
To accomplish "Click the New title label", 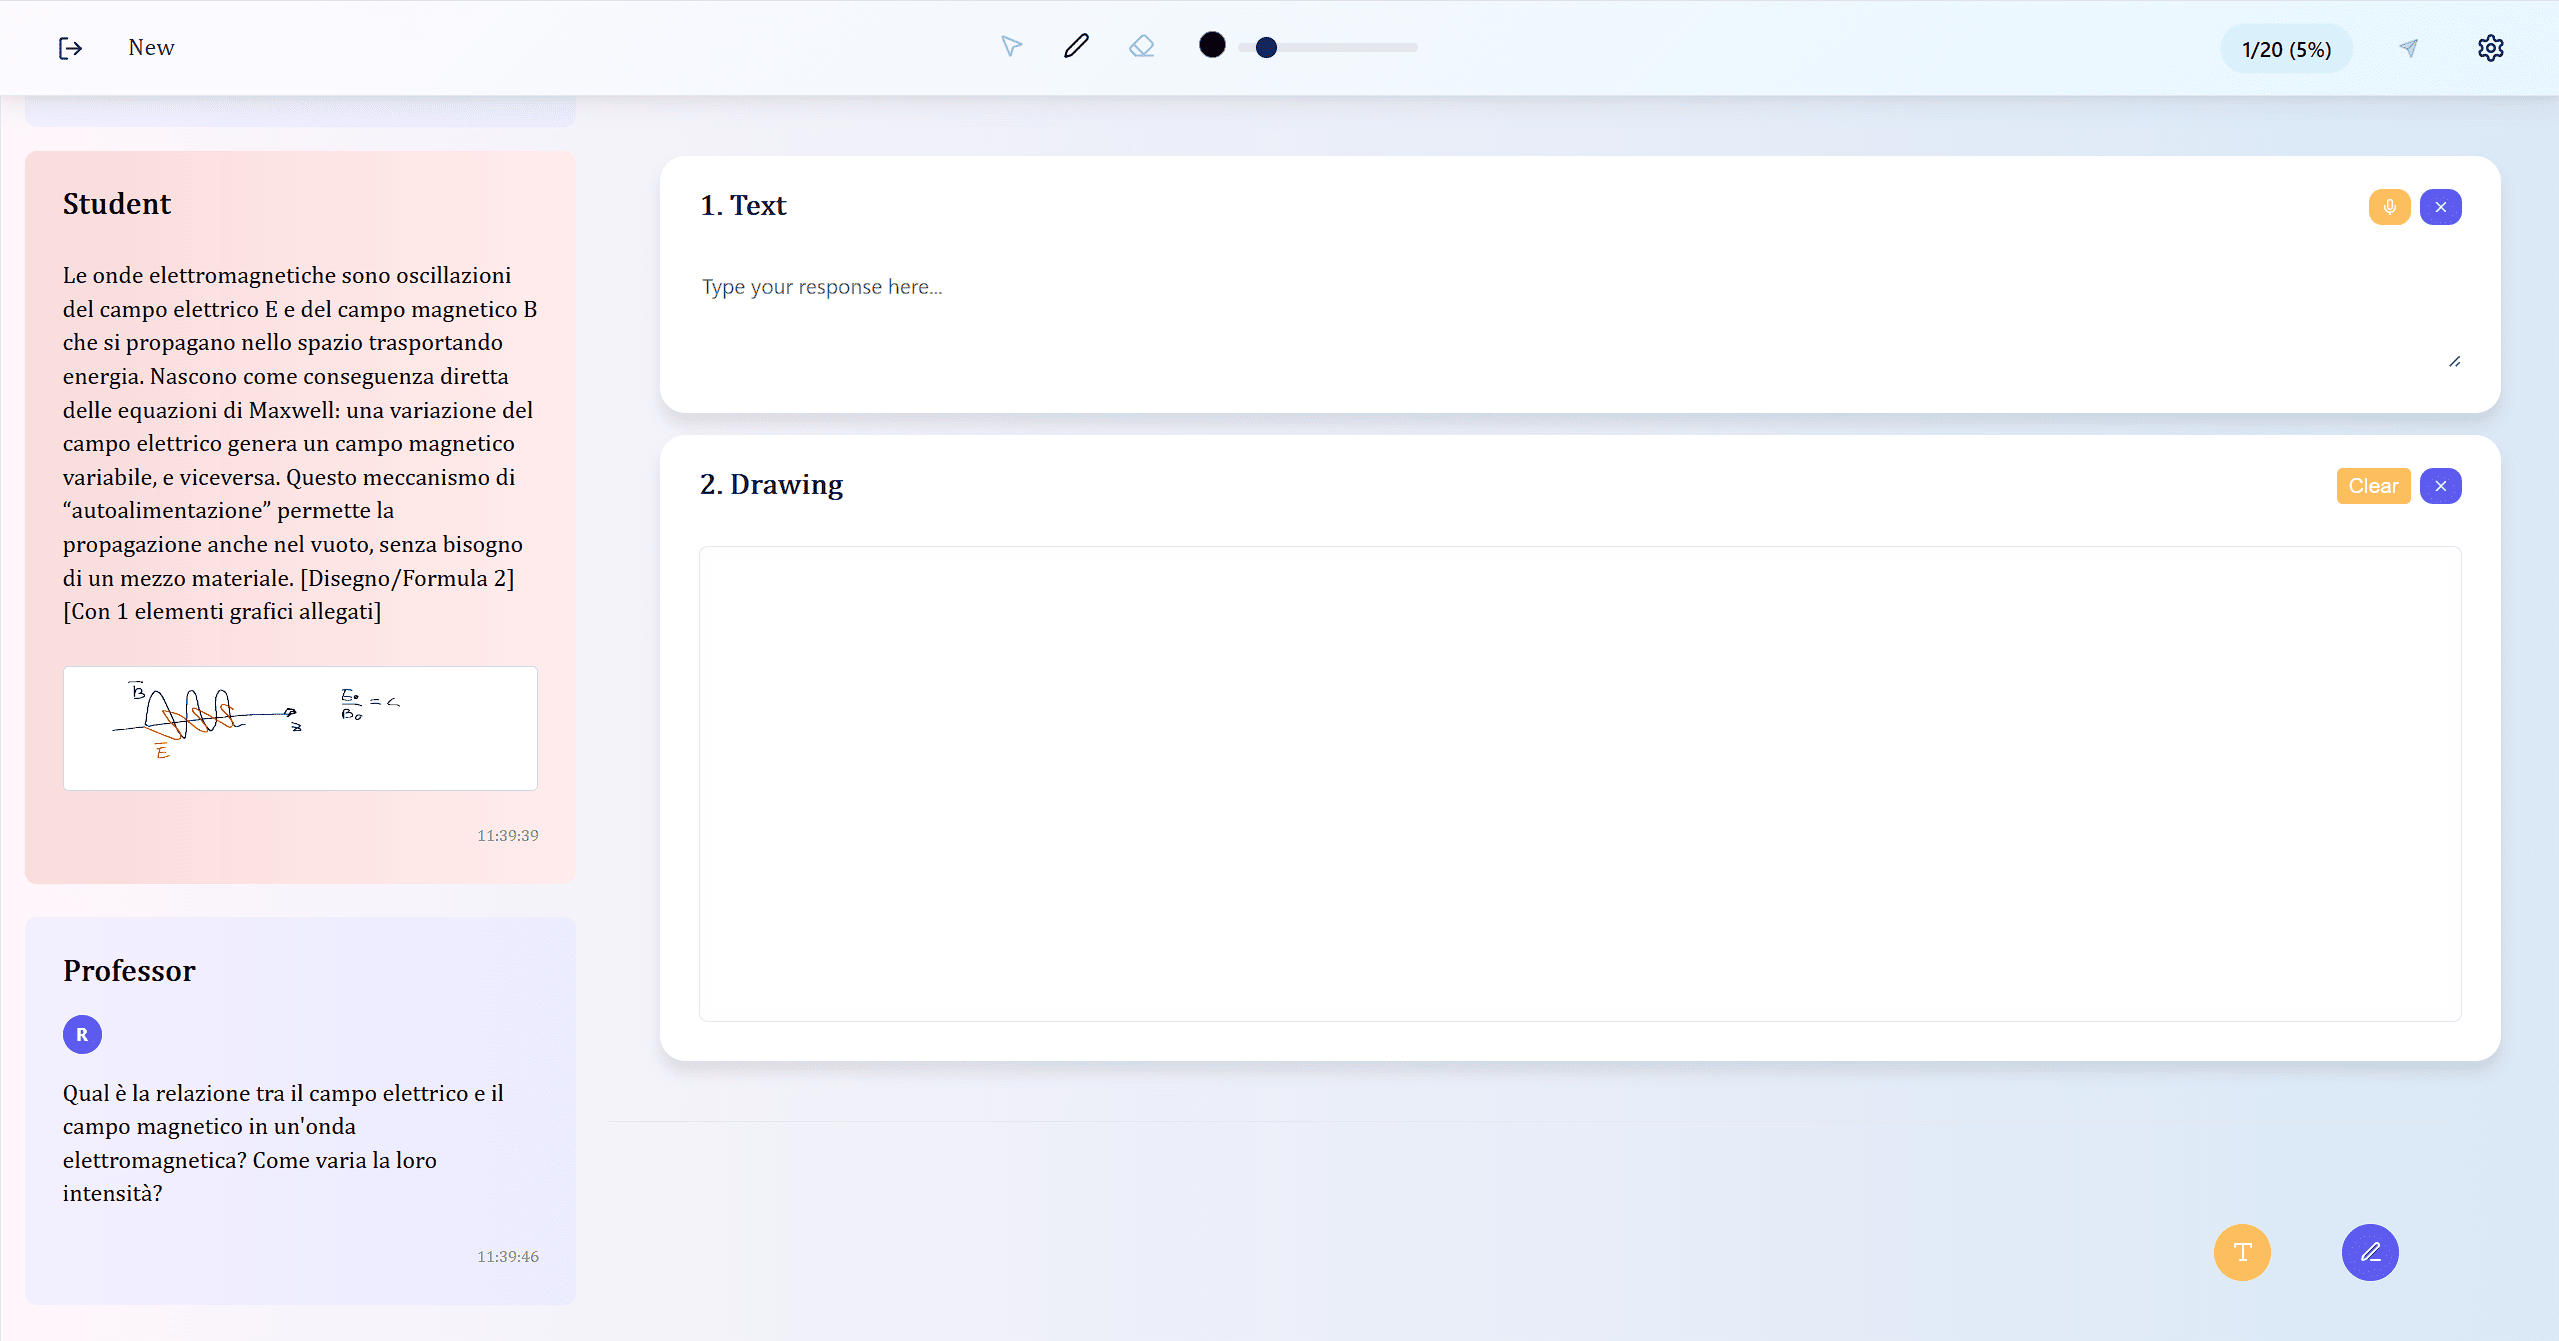I will click(151, 47).
